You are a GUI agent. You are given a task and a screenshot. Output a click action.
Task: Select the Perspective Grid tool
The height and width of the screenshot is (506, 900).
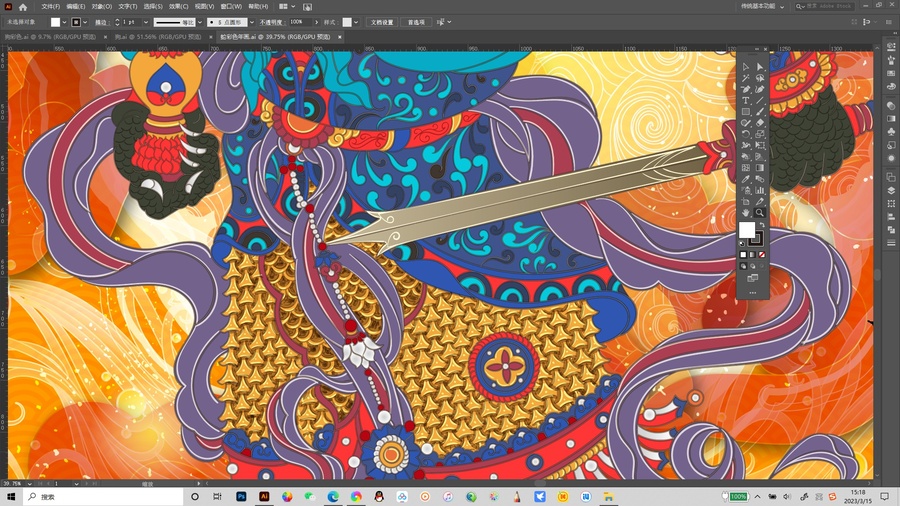(x=760, y=157)
